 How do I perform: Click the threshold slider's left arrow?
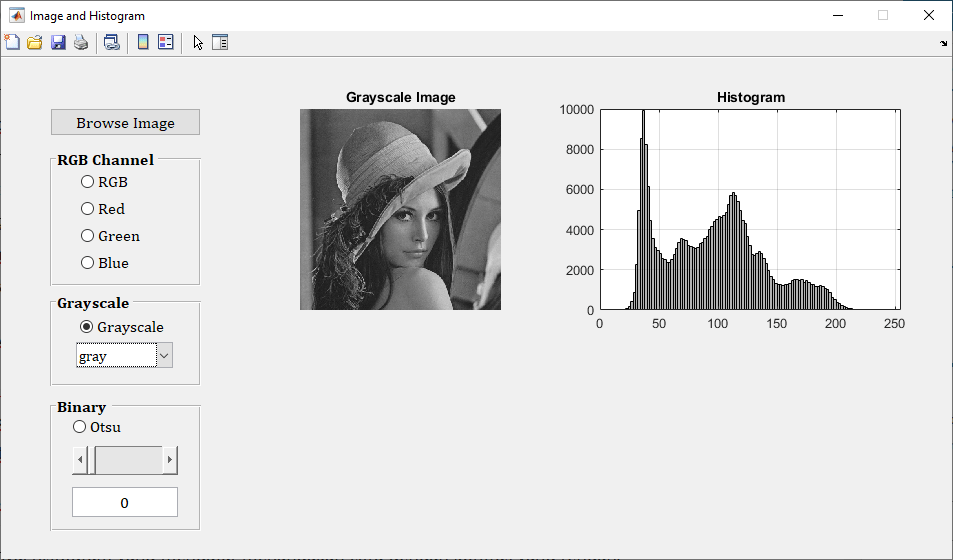(x=80, y=460)
